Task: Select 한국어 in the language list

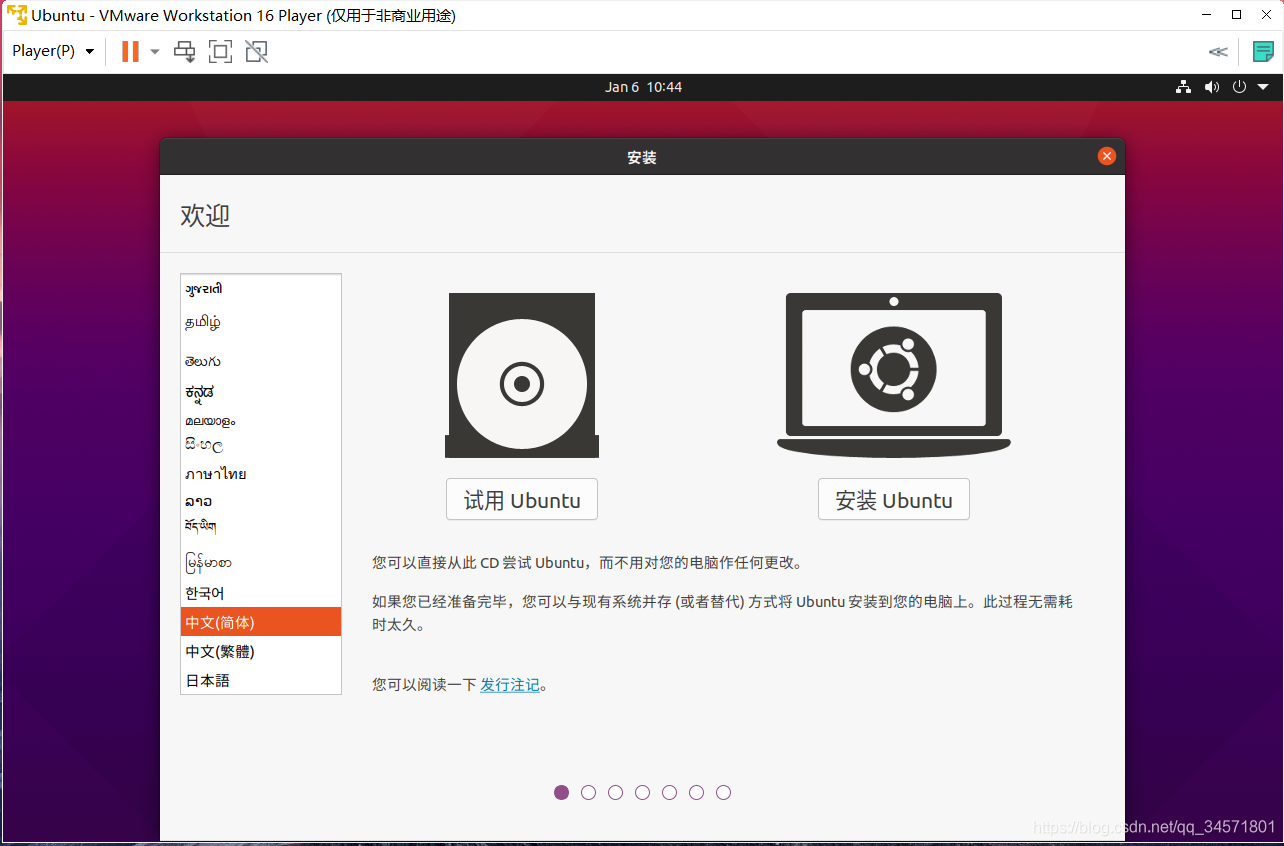Action: [261, 593]
